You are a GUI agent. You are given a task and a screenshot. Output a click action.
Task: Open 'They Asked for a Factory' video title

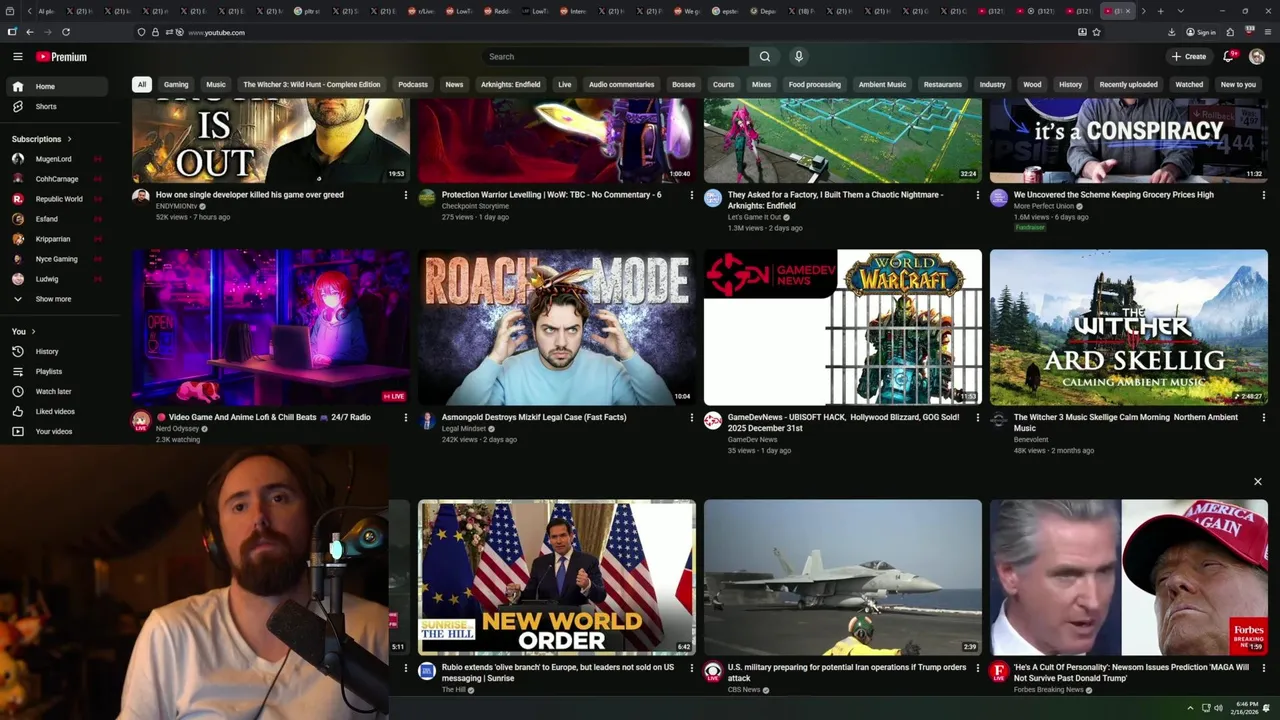tap(835, 200)
